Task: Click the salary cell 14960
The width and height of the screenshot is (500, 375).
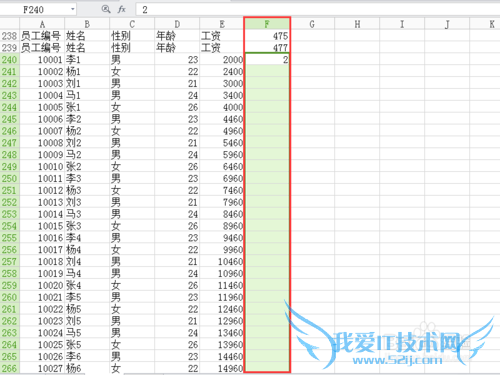Action: point(222,368)
